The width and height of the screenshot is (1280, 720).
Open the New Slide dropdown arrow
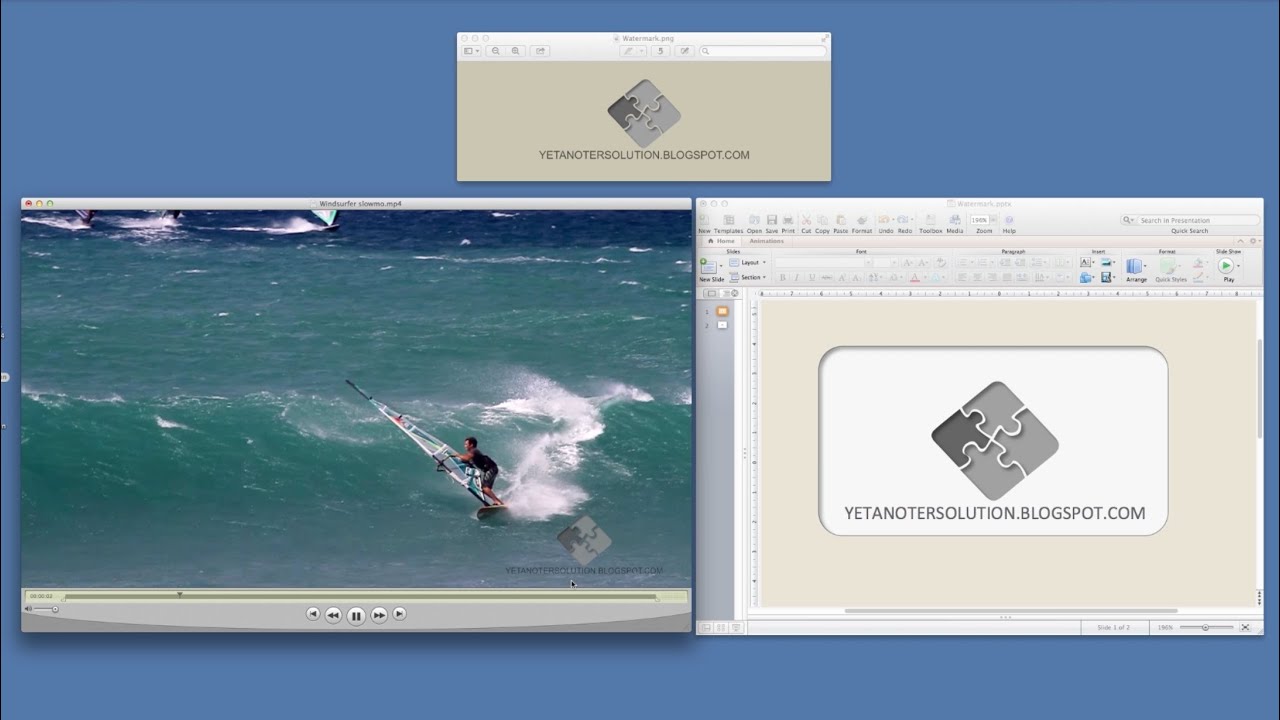(721, 266)
